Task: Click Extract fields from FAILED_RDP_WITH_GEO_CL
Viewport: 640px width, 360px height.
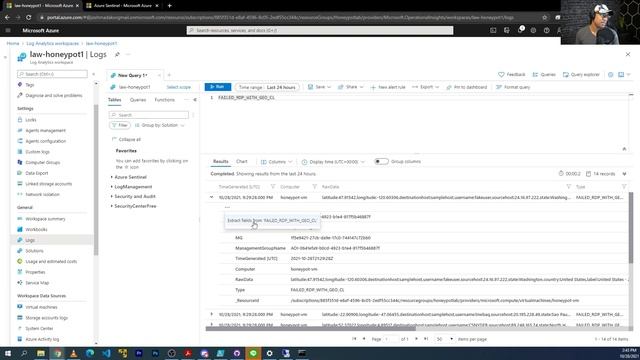Action: (272, 220)
